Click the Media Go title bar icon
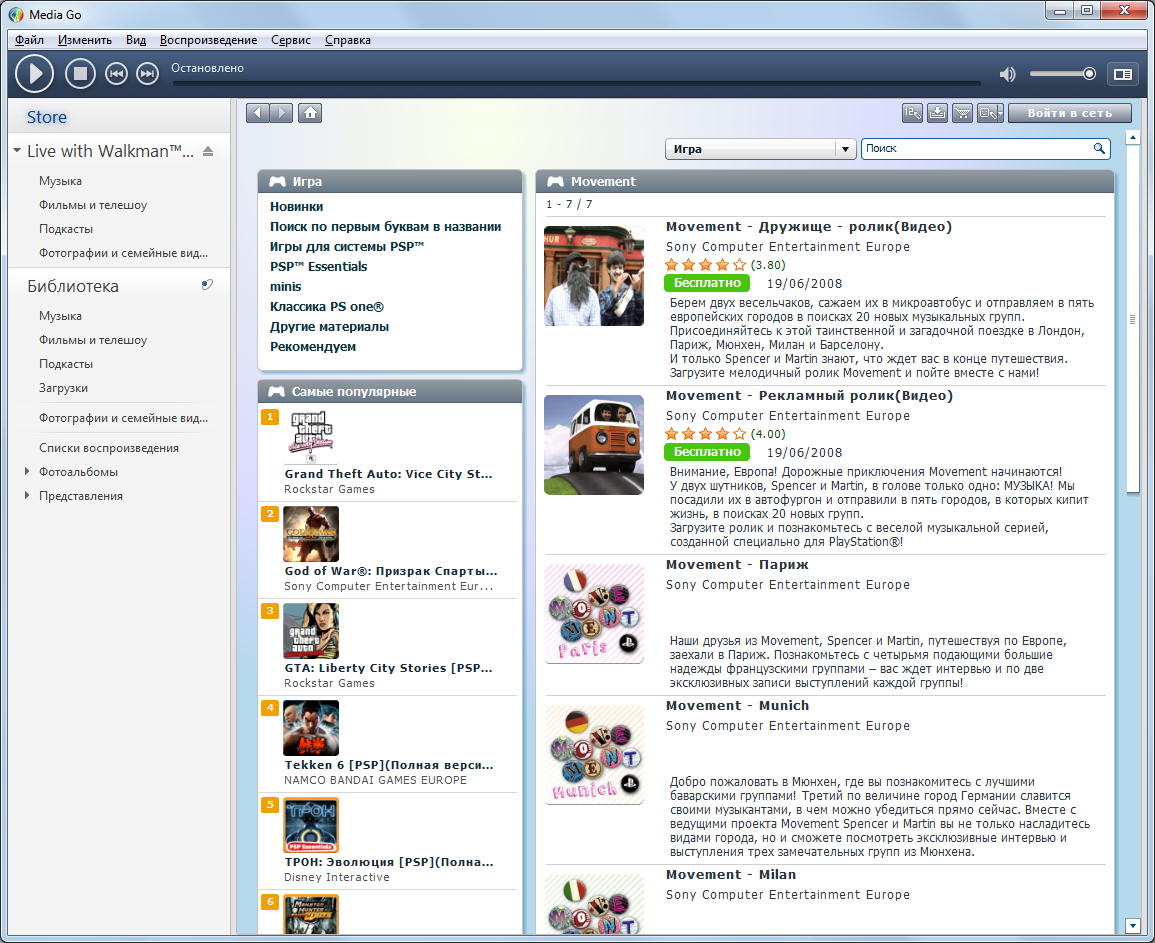Screen dimensions: 1155x943 tap(16, 14)
